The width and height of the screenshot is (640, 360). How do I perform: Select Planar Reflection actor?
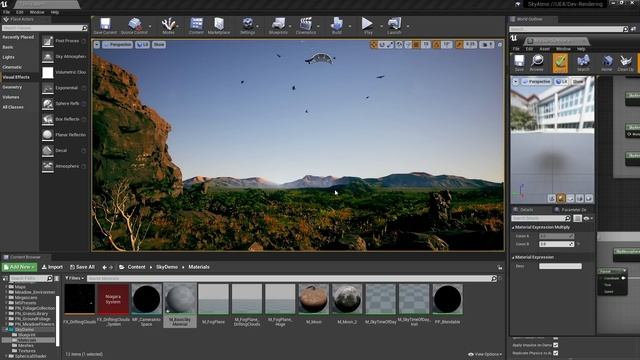[64, 135]
